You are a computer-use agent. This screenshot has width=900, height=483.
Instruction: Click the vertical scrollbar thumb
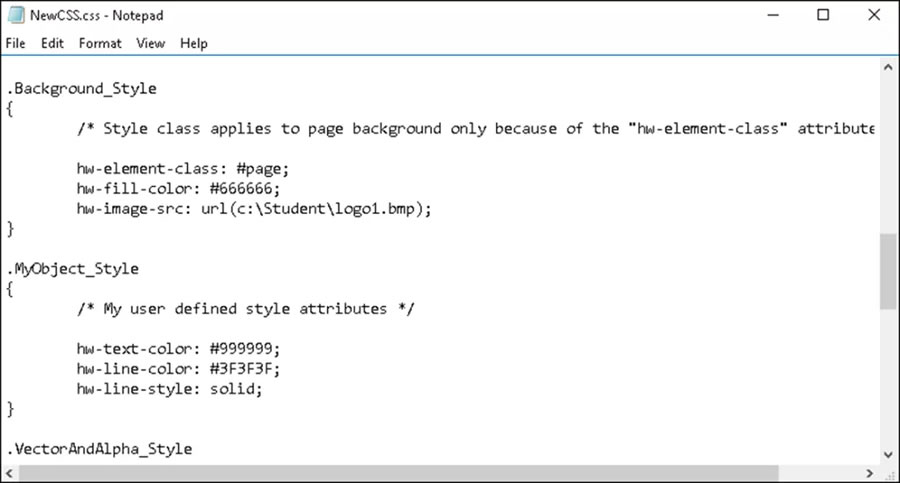(888, 272)
